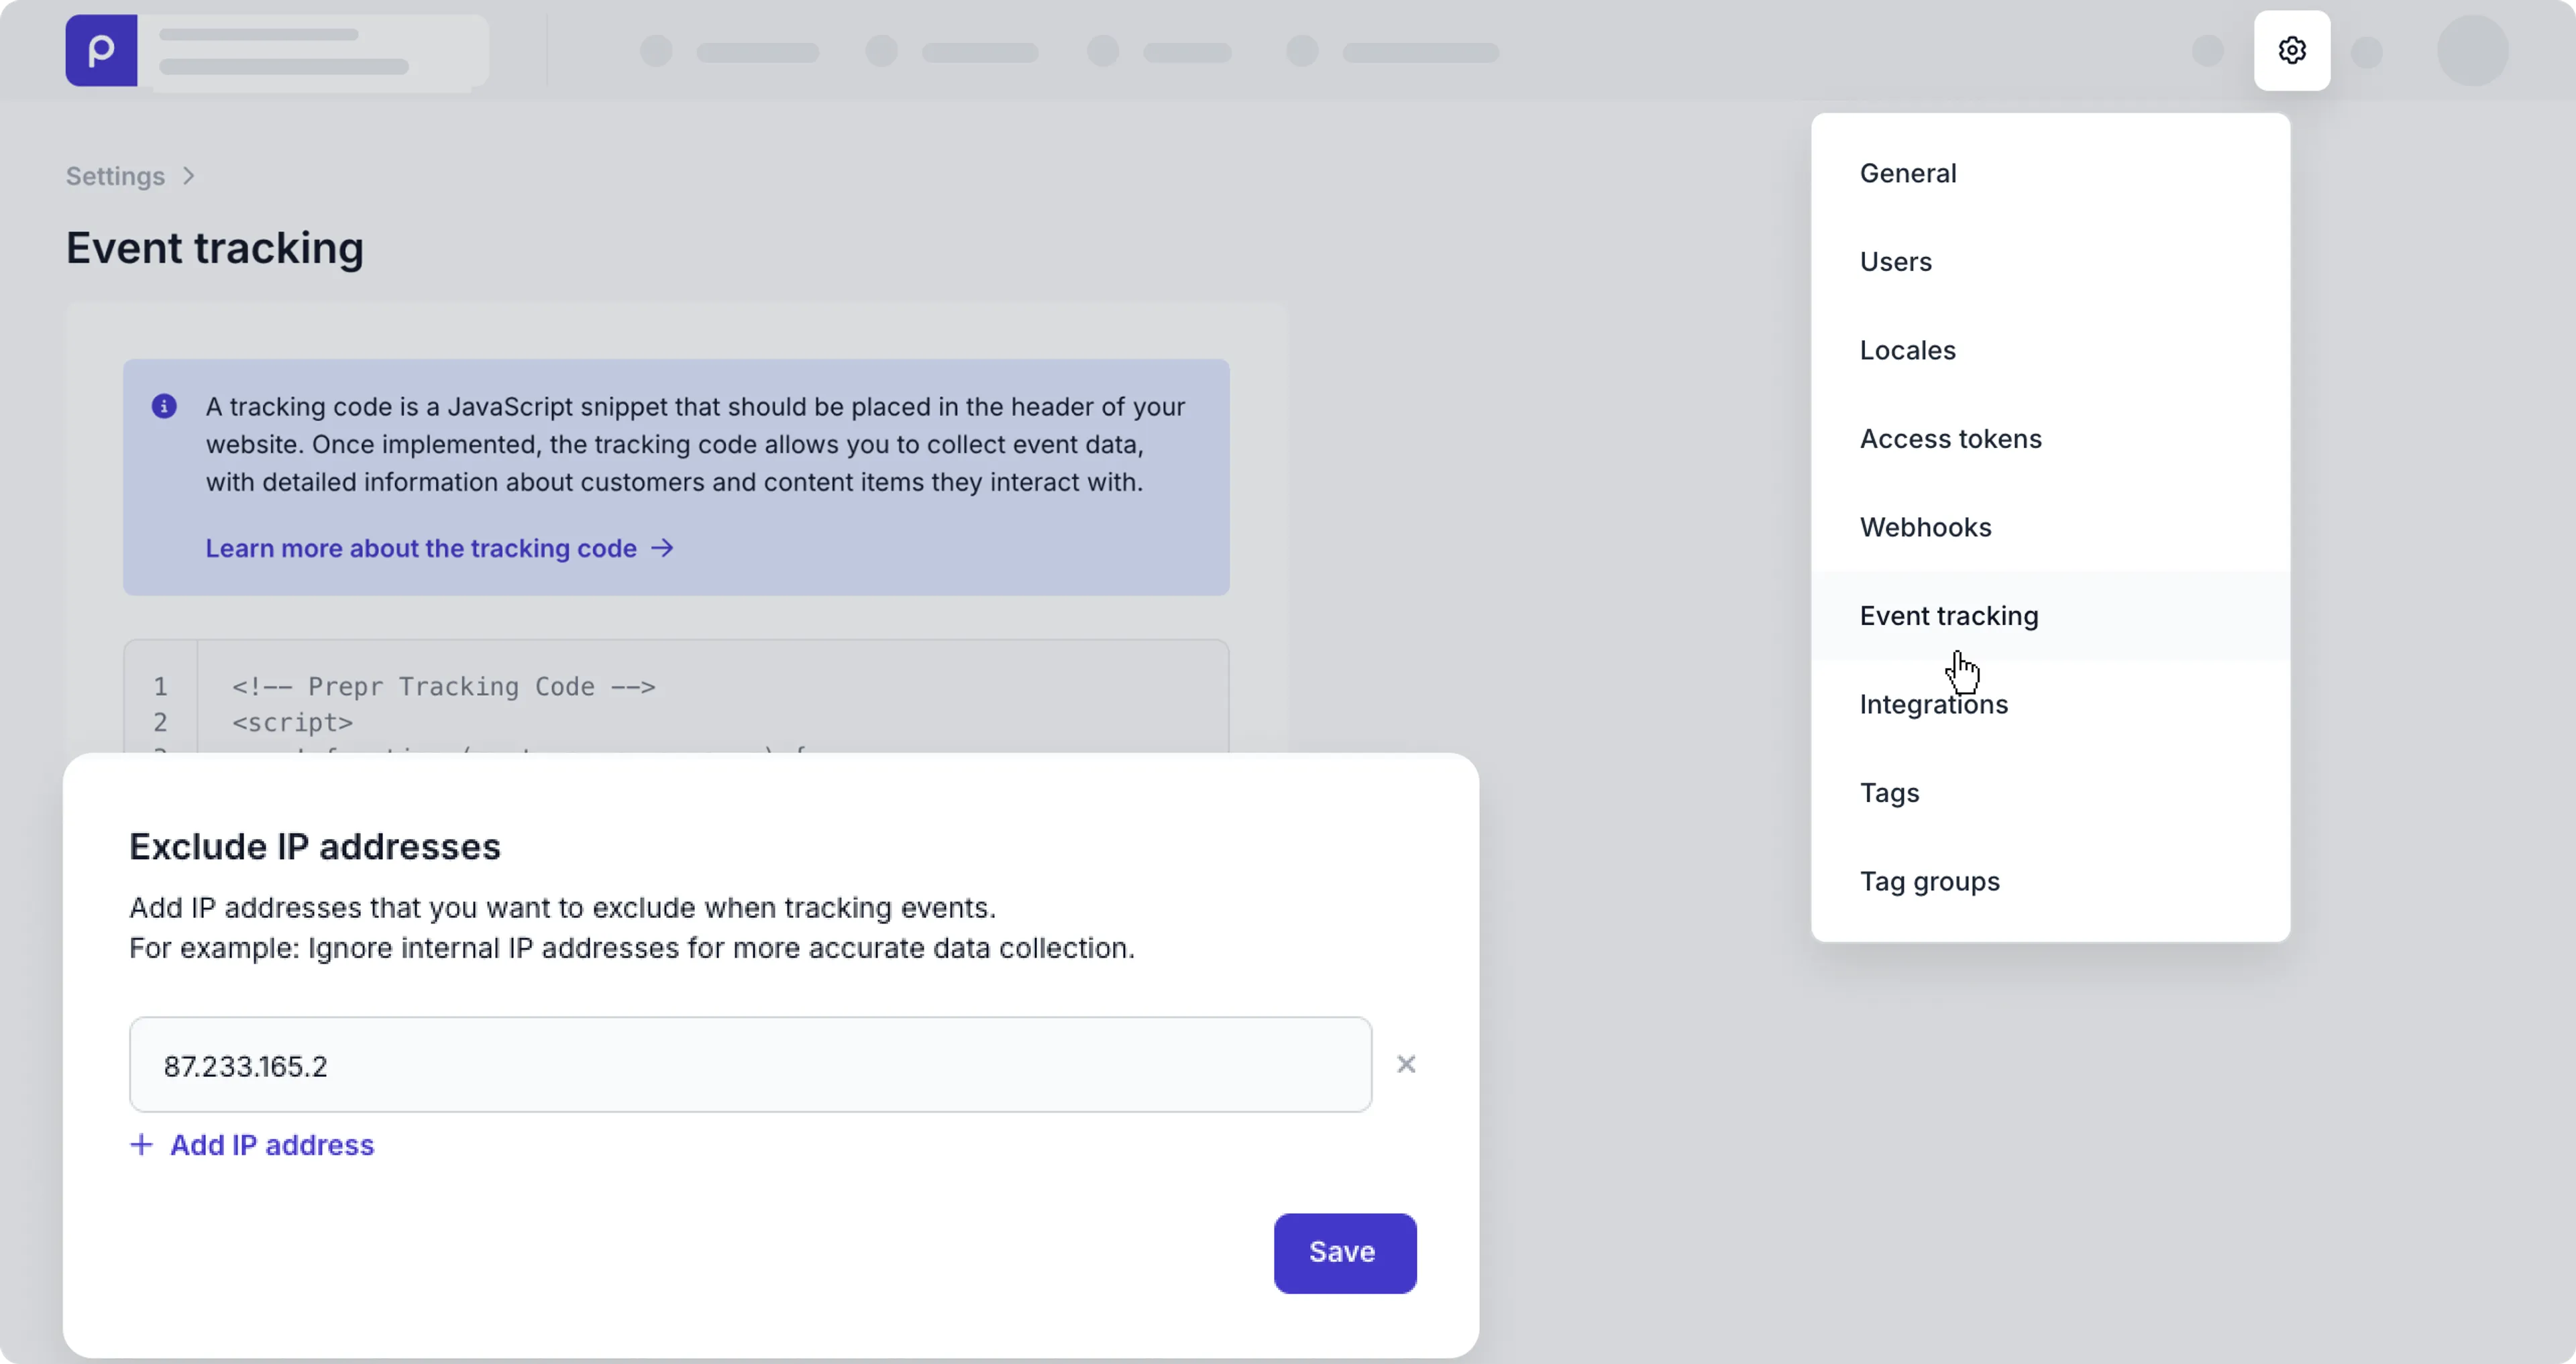Open General settings from the menu
Image resolution: width=2576 pixels, height=1364 pixels.
coord(1907,173)
